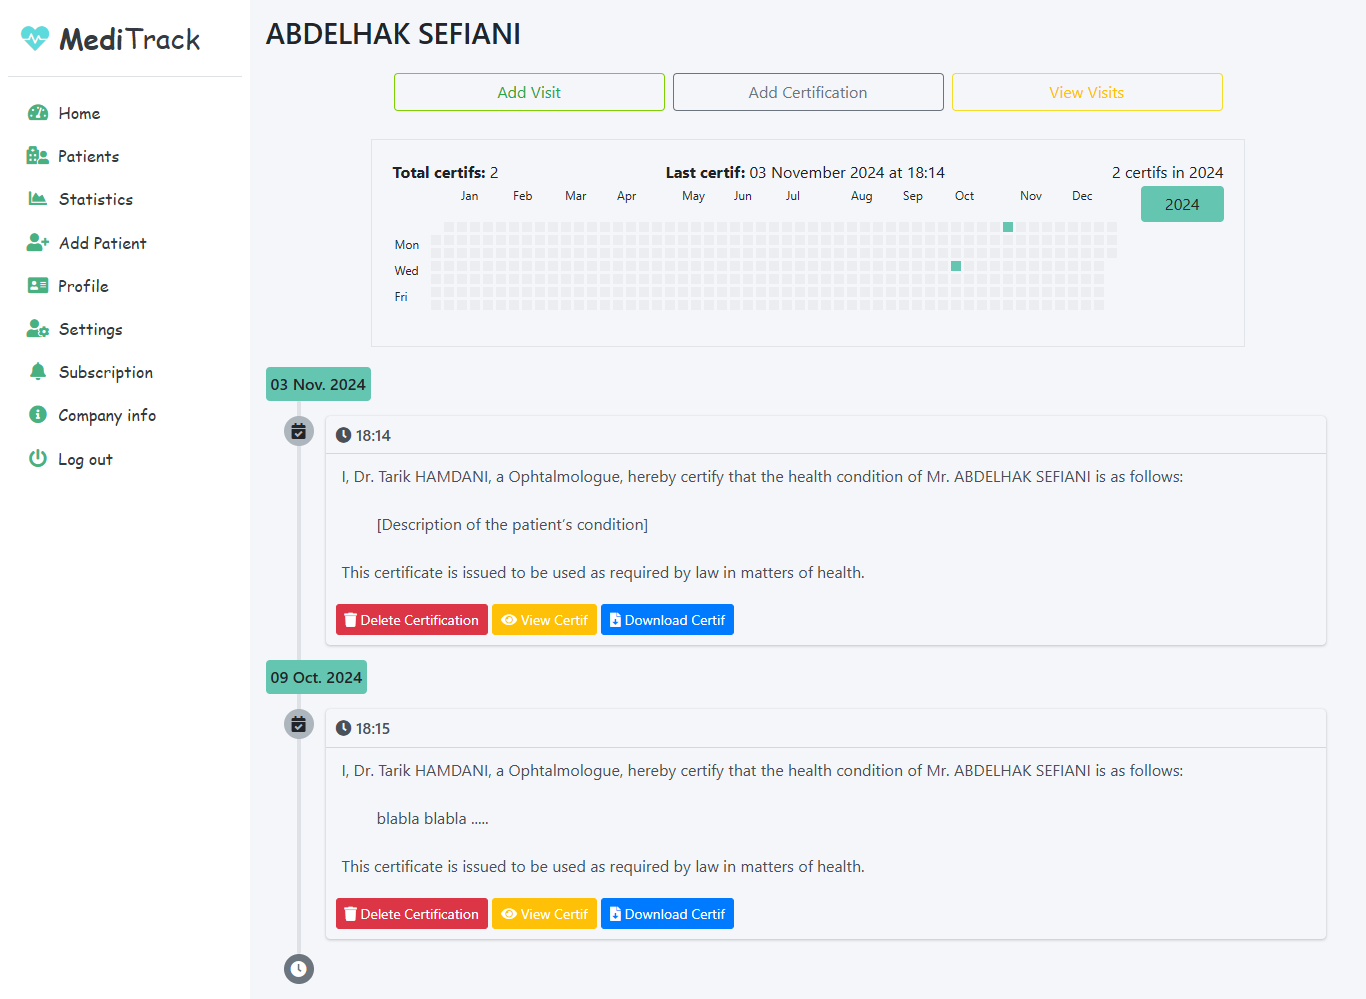Open View Visits for this patient
Viewport: 1366px width, 999px height.
point(1086,92)
